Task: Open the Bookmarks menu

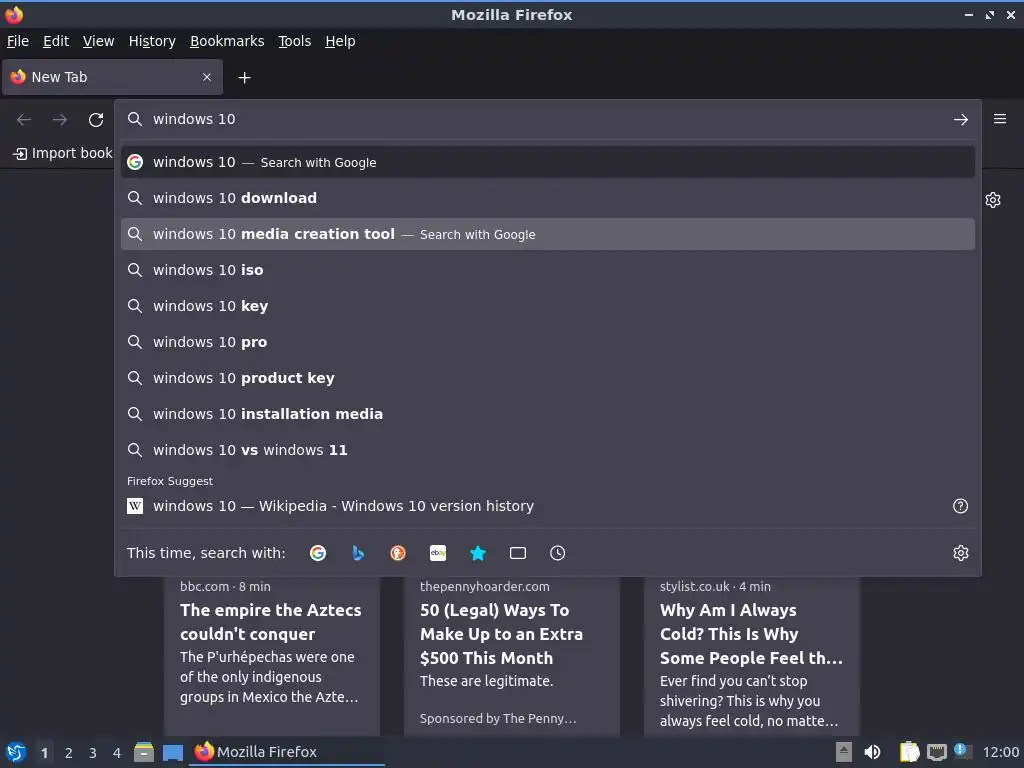Action: tap(227, 41)
